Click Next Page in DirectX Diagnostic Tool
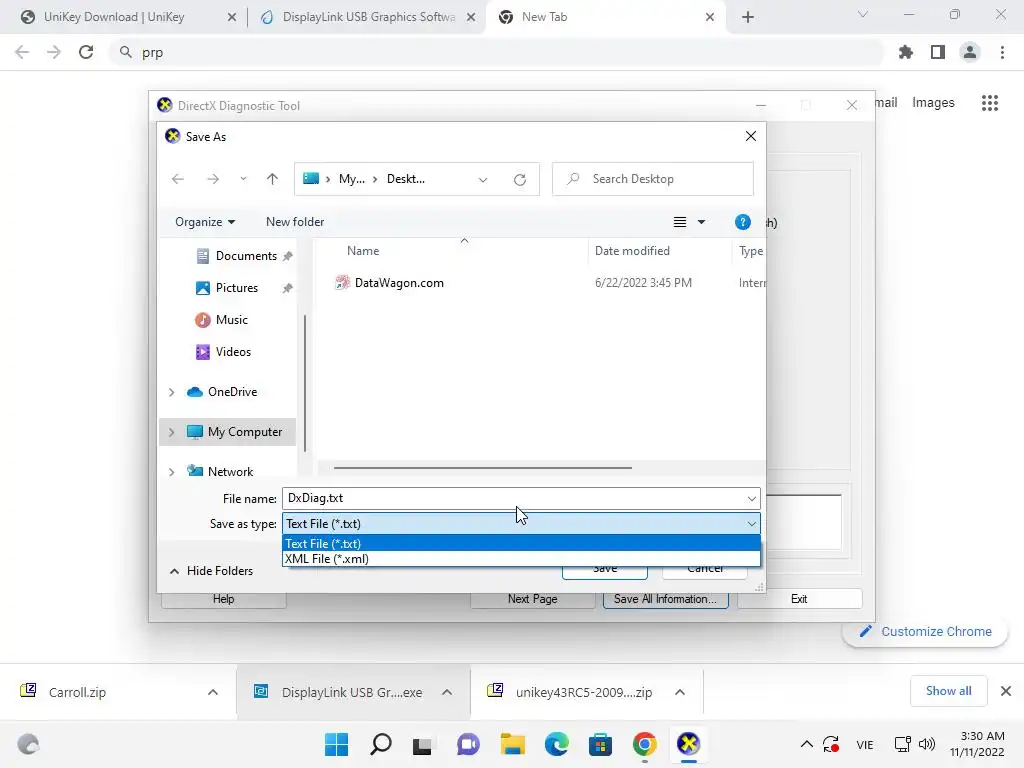Image resolution: width=1024 pixels, height=768 pixels. click(x=532, y=599)
